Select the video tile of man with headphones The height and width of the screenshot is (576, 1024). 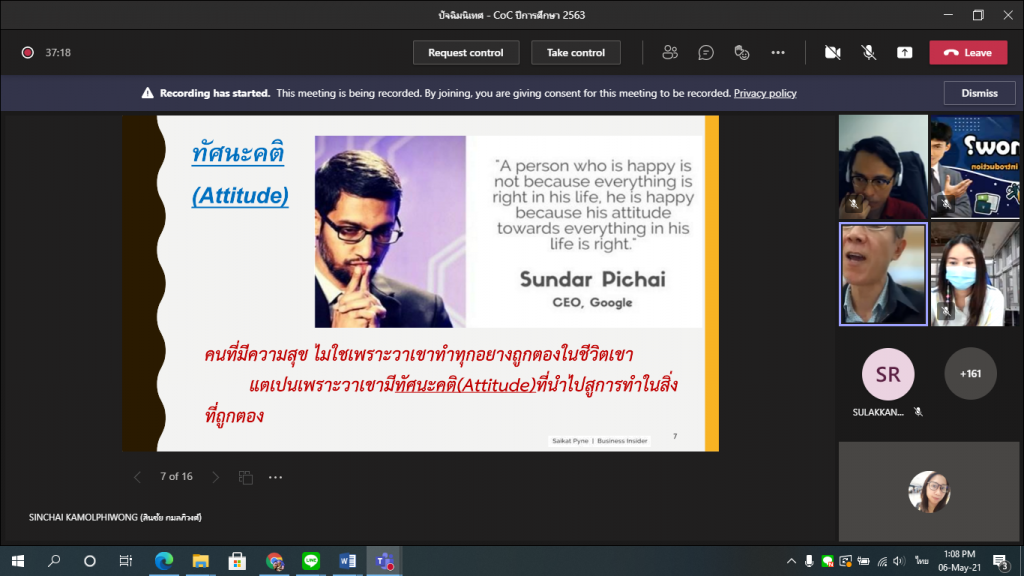point(883,167)
